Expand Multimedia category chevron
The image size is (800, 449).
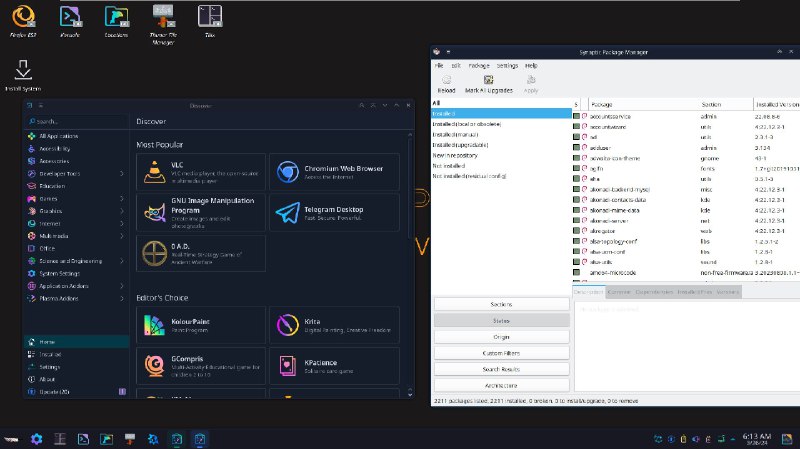(x=121, y=236)
